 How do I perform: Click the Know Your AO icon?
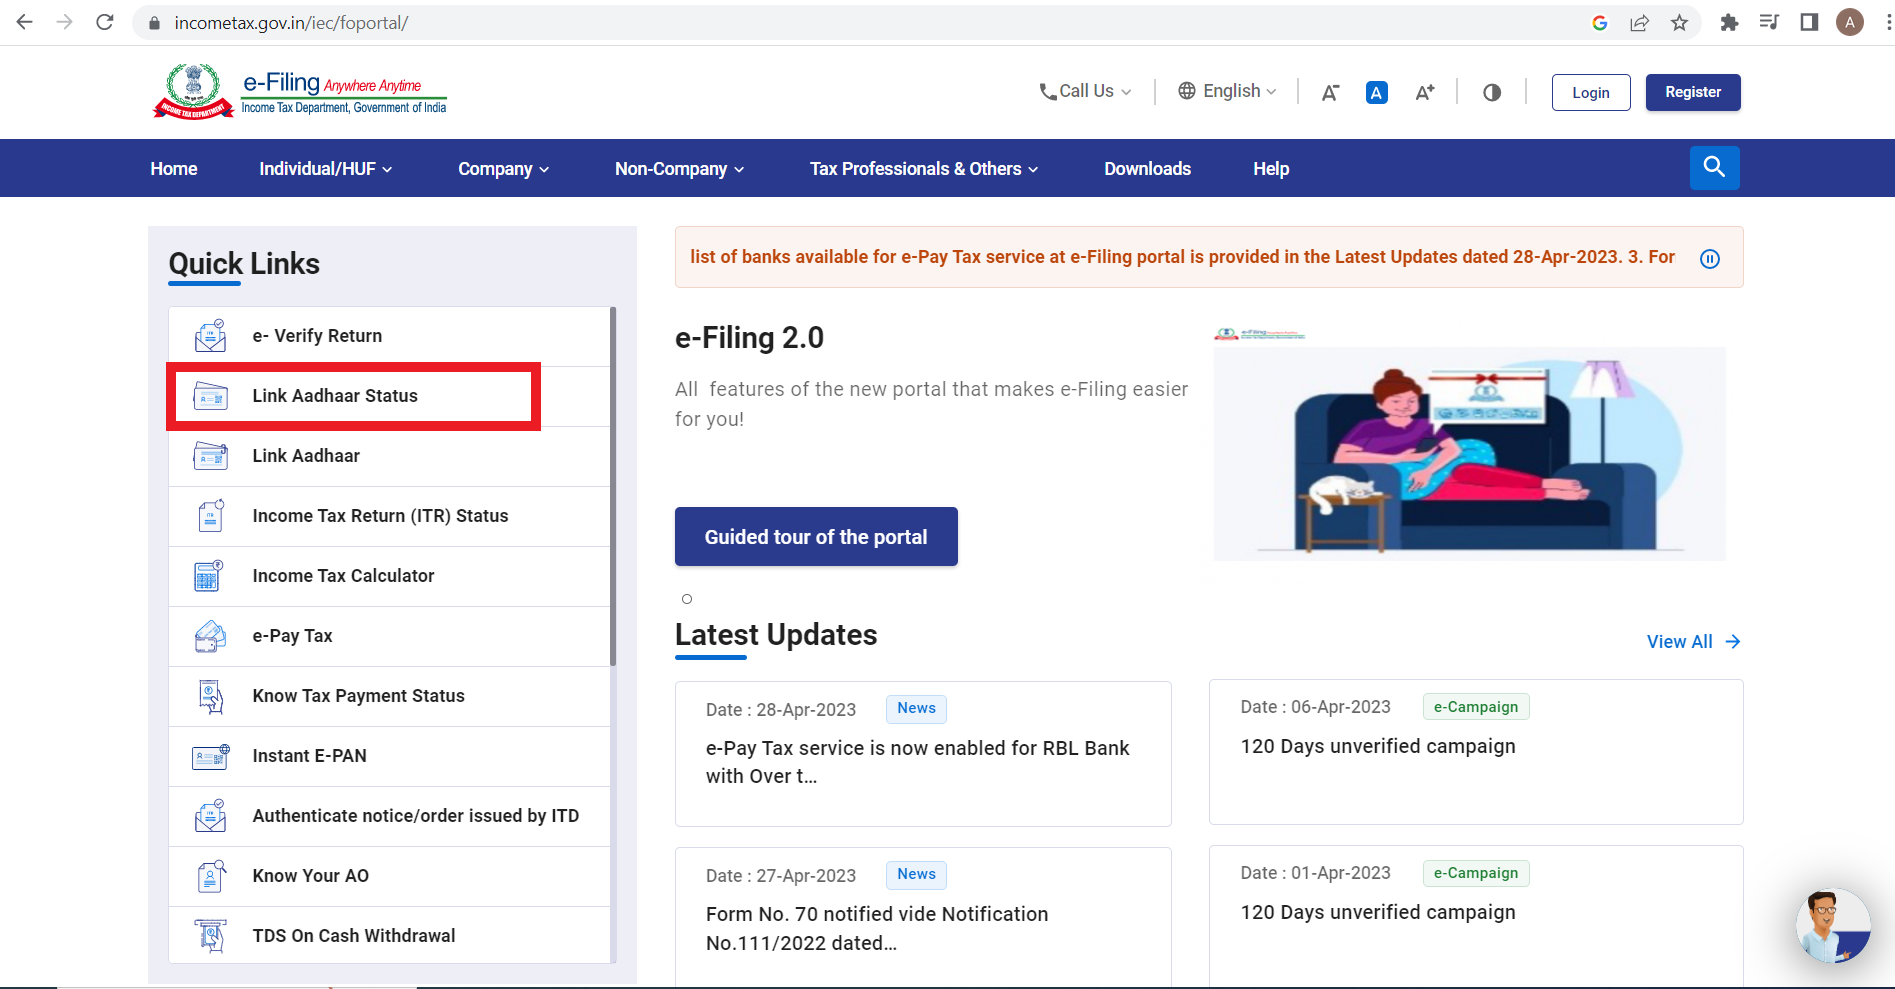[x=210, y=876]
